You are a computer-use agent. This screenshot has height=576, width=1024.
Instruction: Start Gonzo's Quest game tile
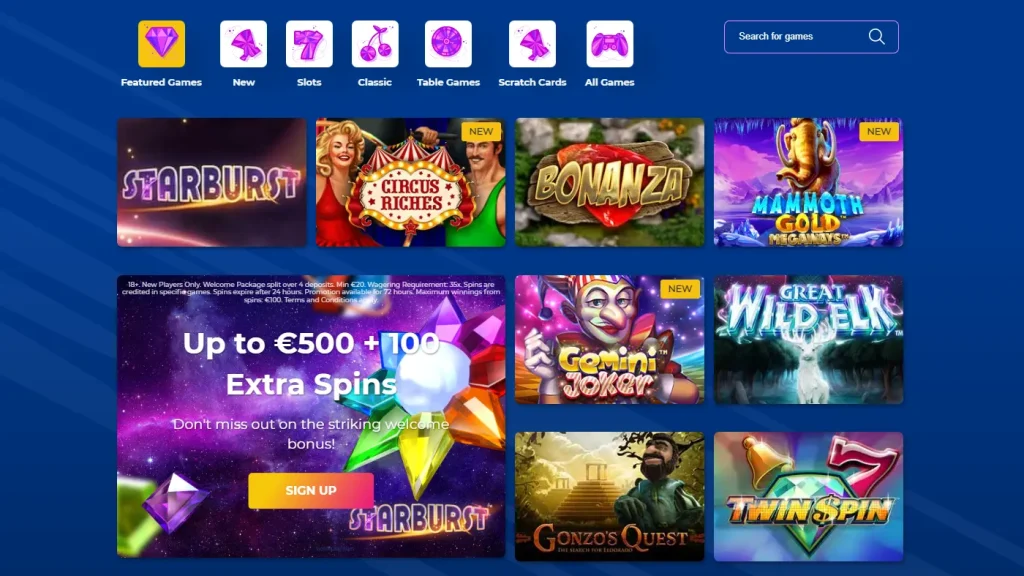pos(609,496)
